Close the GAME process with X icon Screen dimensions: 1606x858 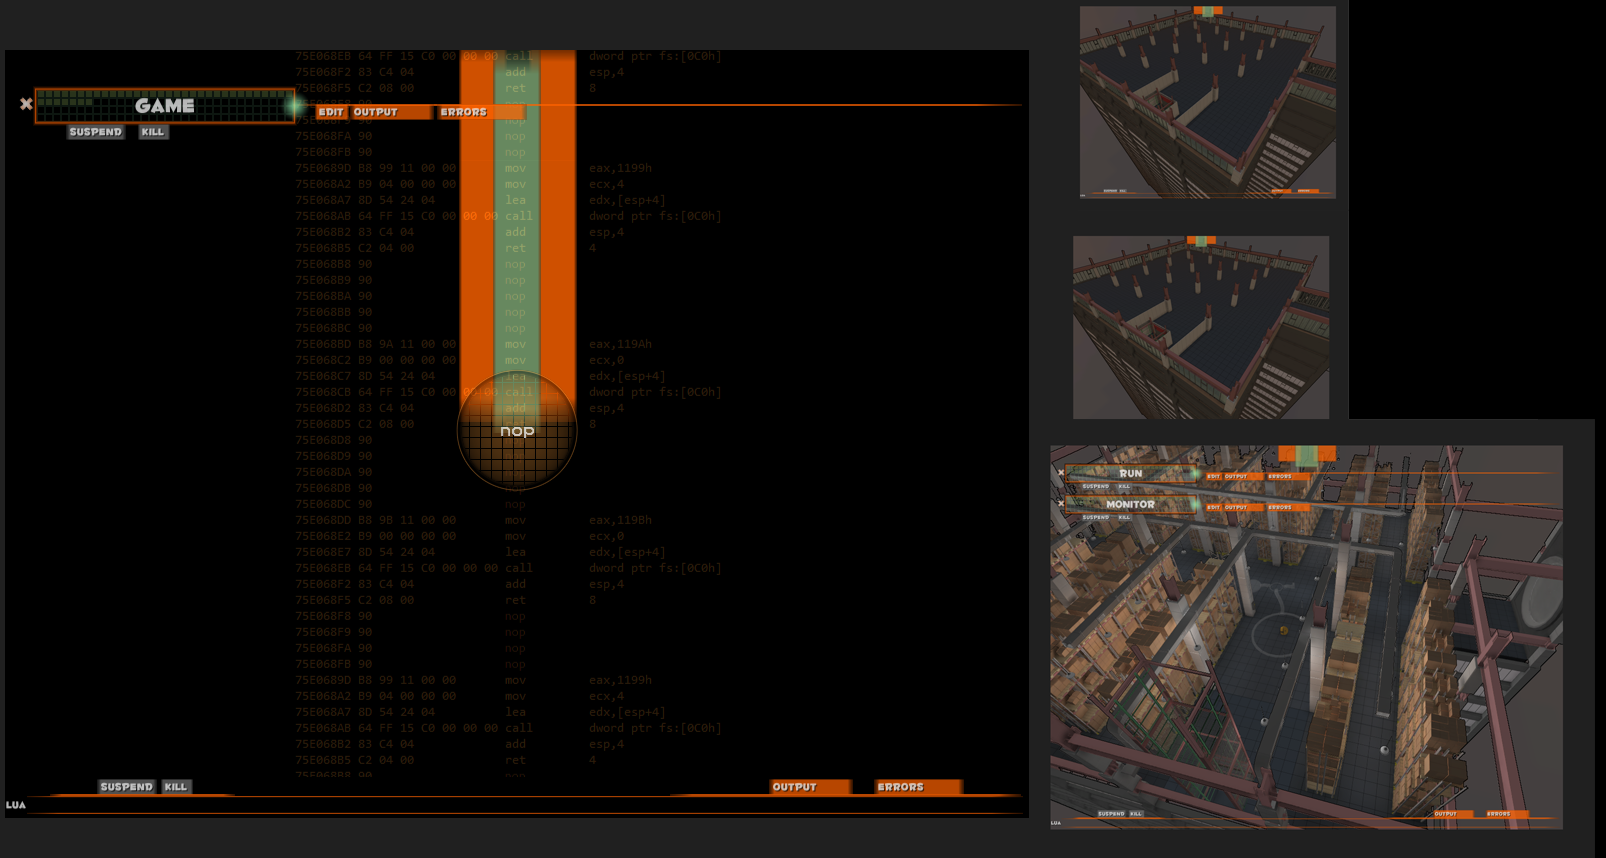click(26, 104)
